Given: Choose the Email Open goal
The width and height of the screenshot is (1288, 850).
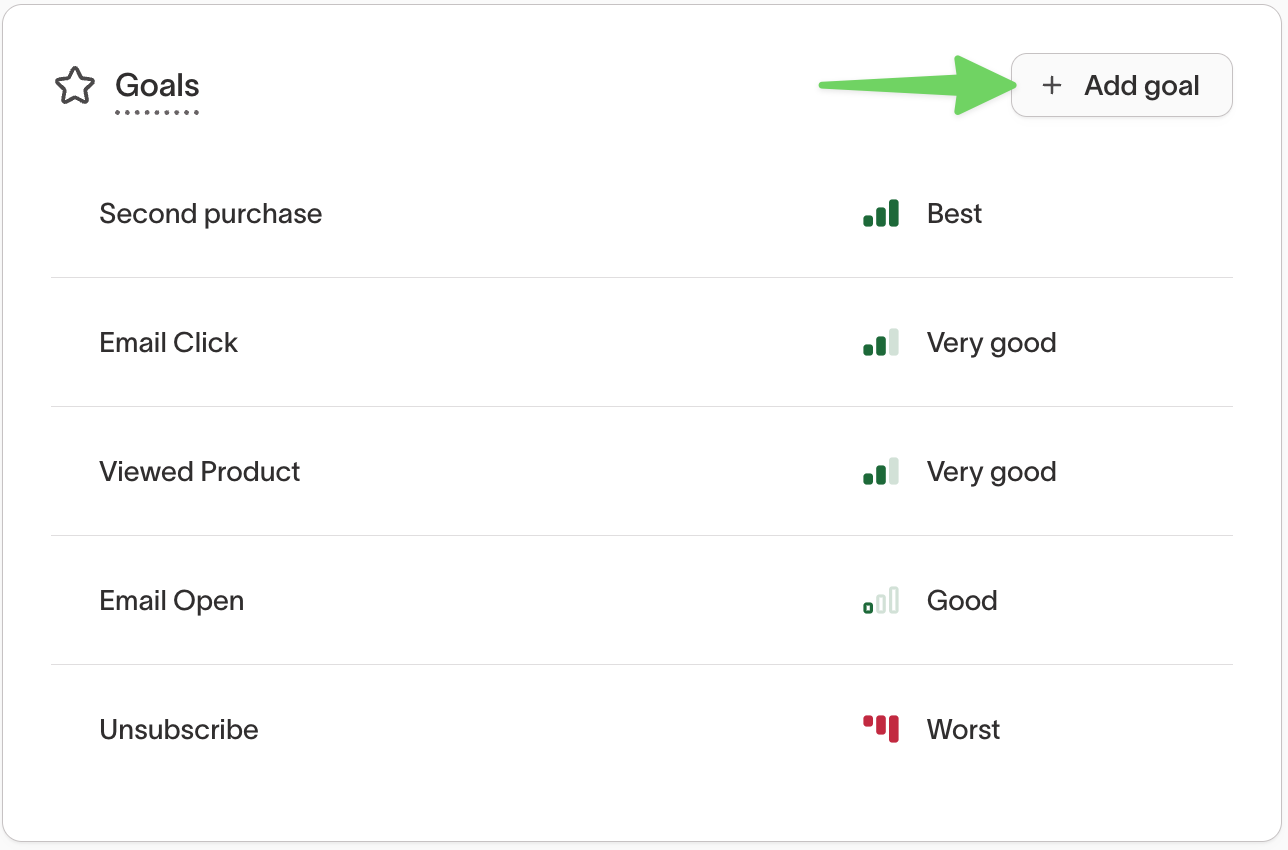Looking at the screenshot, I should click(171, 601).
